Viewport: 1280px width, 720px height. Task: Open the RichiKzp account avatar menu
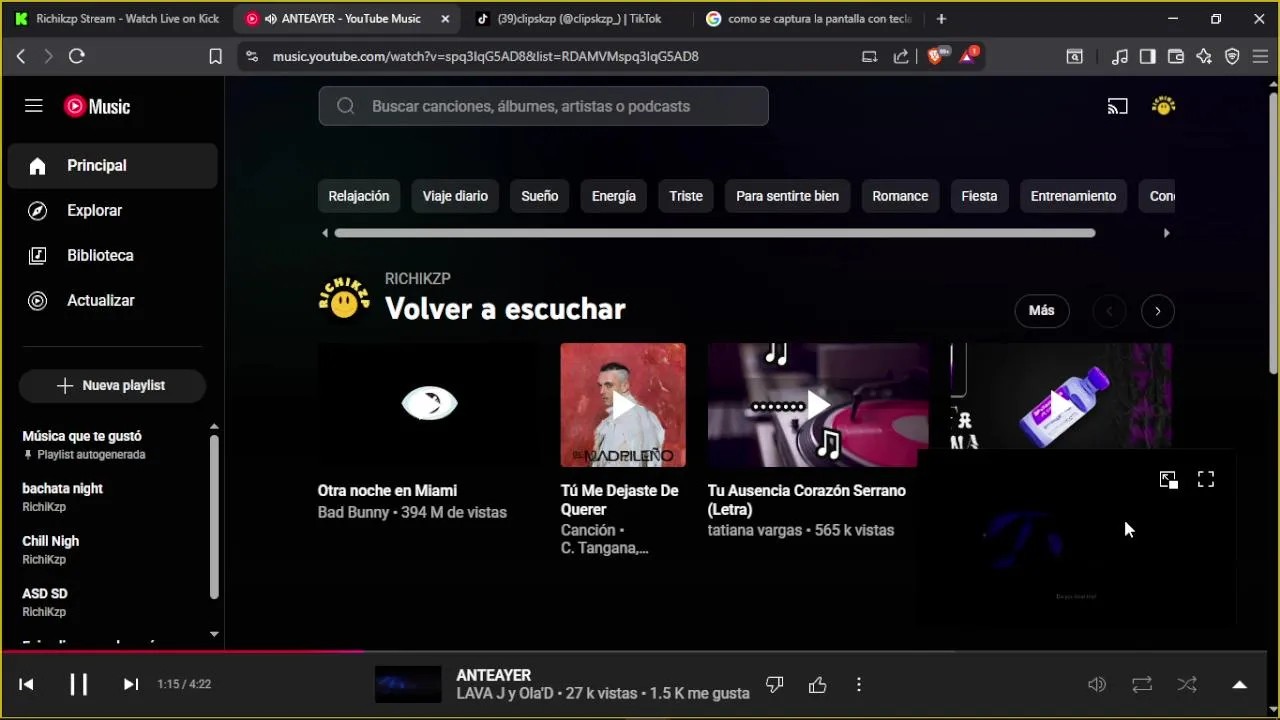pyautogui.click(x=1163, y=106)
